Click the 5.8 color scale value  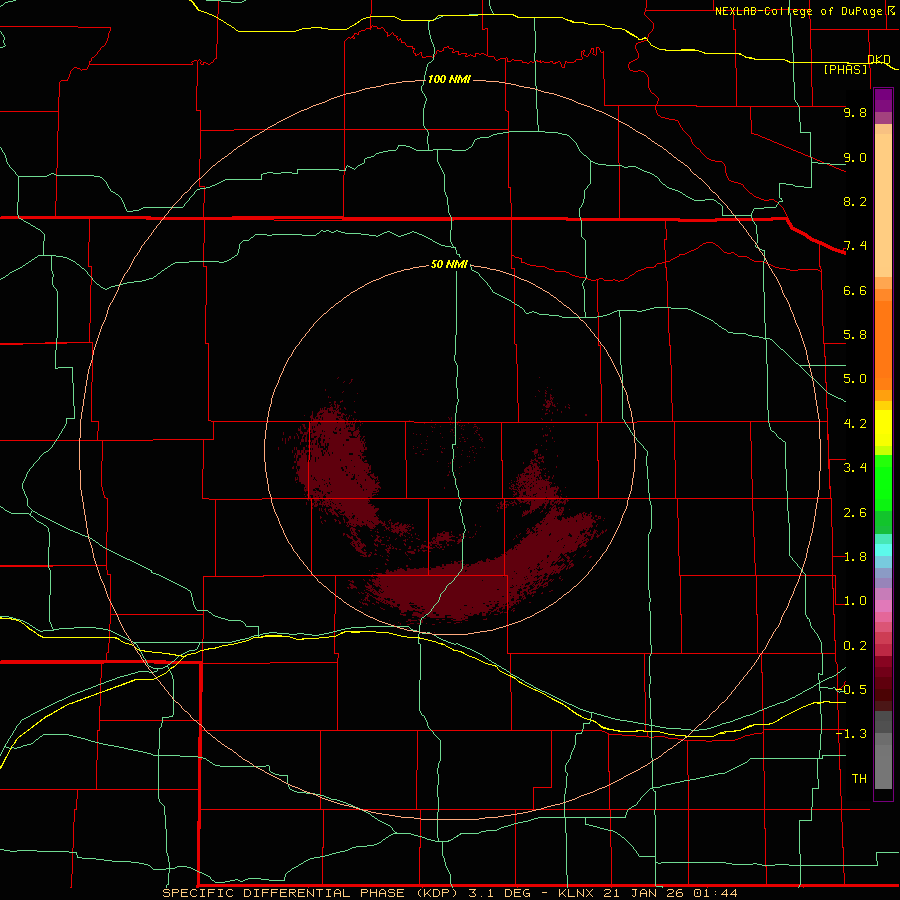[x=855, y=335]
